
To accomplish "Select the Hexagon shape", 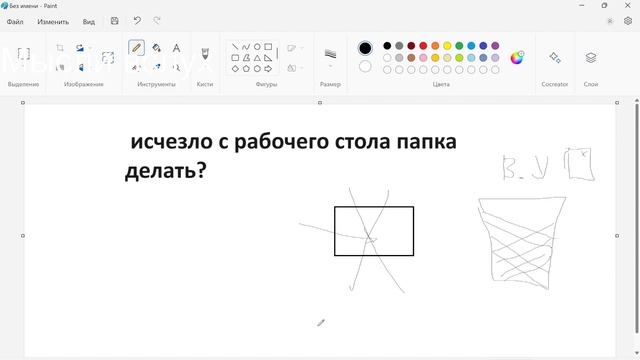I will [x=257, y=69].
